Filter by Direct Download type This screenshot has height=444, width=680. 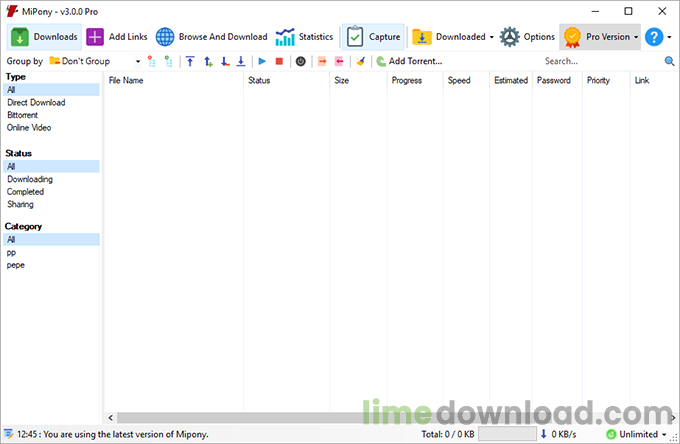(36, 102)
